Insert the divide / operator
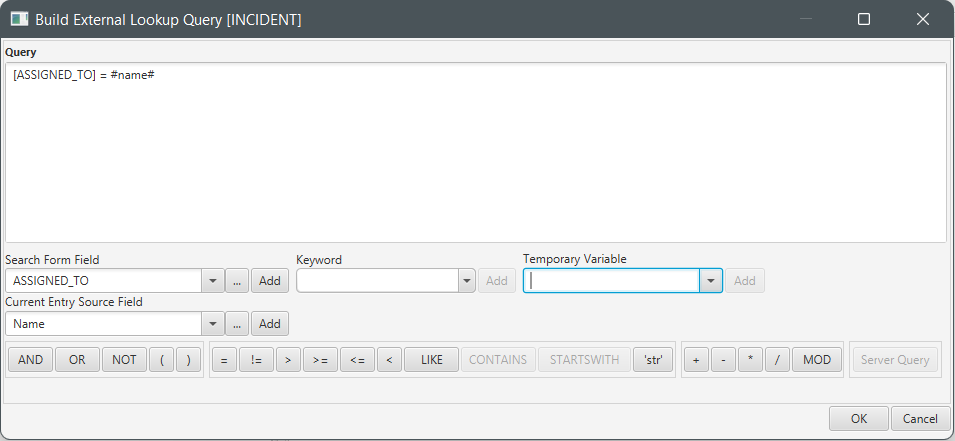The width and height of the screenshot is (955, 441). 777,360
